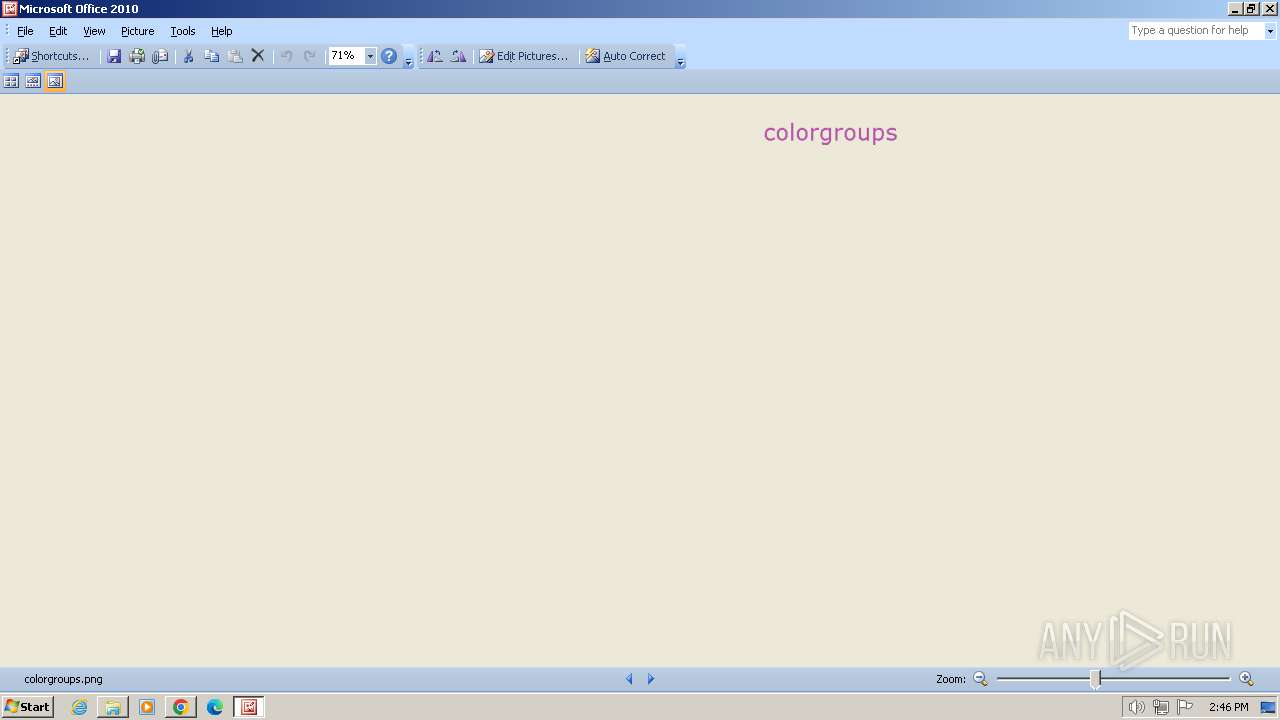Screen dimensions: 1280x720
Task: Expand the help question dropdown arrow
Action: point(1271,31)
